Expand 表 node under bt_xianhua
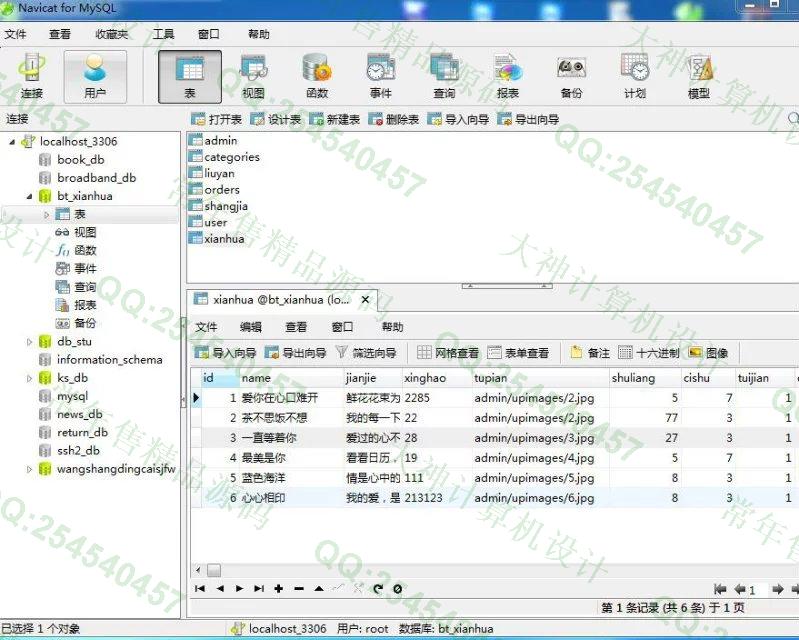This screenshot has height=640, width=799. pos(46,215)
